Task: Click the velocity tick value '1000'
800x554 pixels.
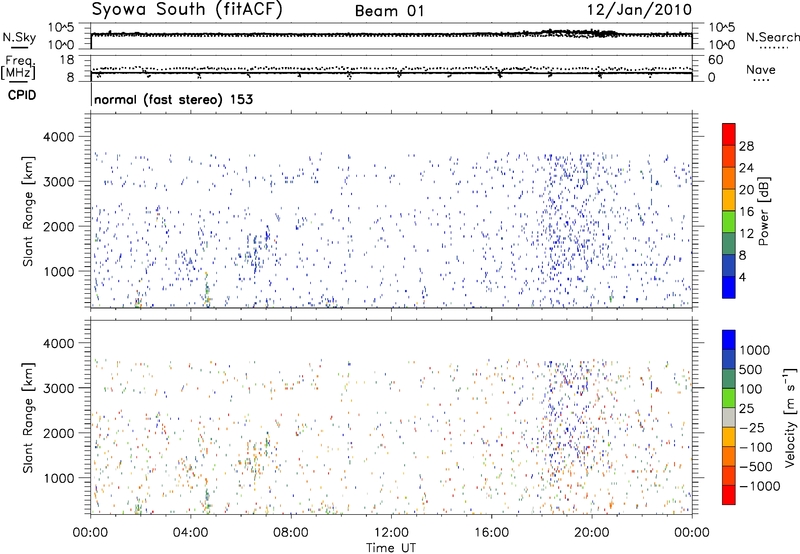Action: [755, 350]
